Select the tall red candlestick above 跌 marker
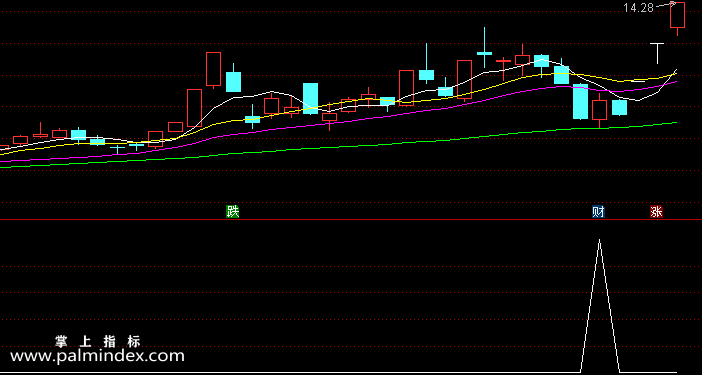The height and width of the screenshot is (375, 702). pyautogui.click(x=213, y=69)
